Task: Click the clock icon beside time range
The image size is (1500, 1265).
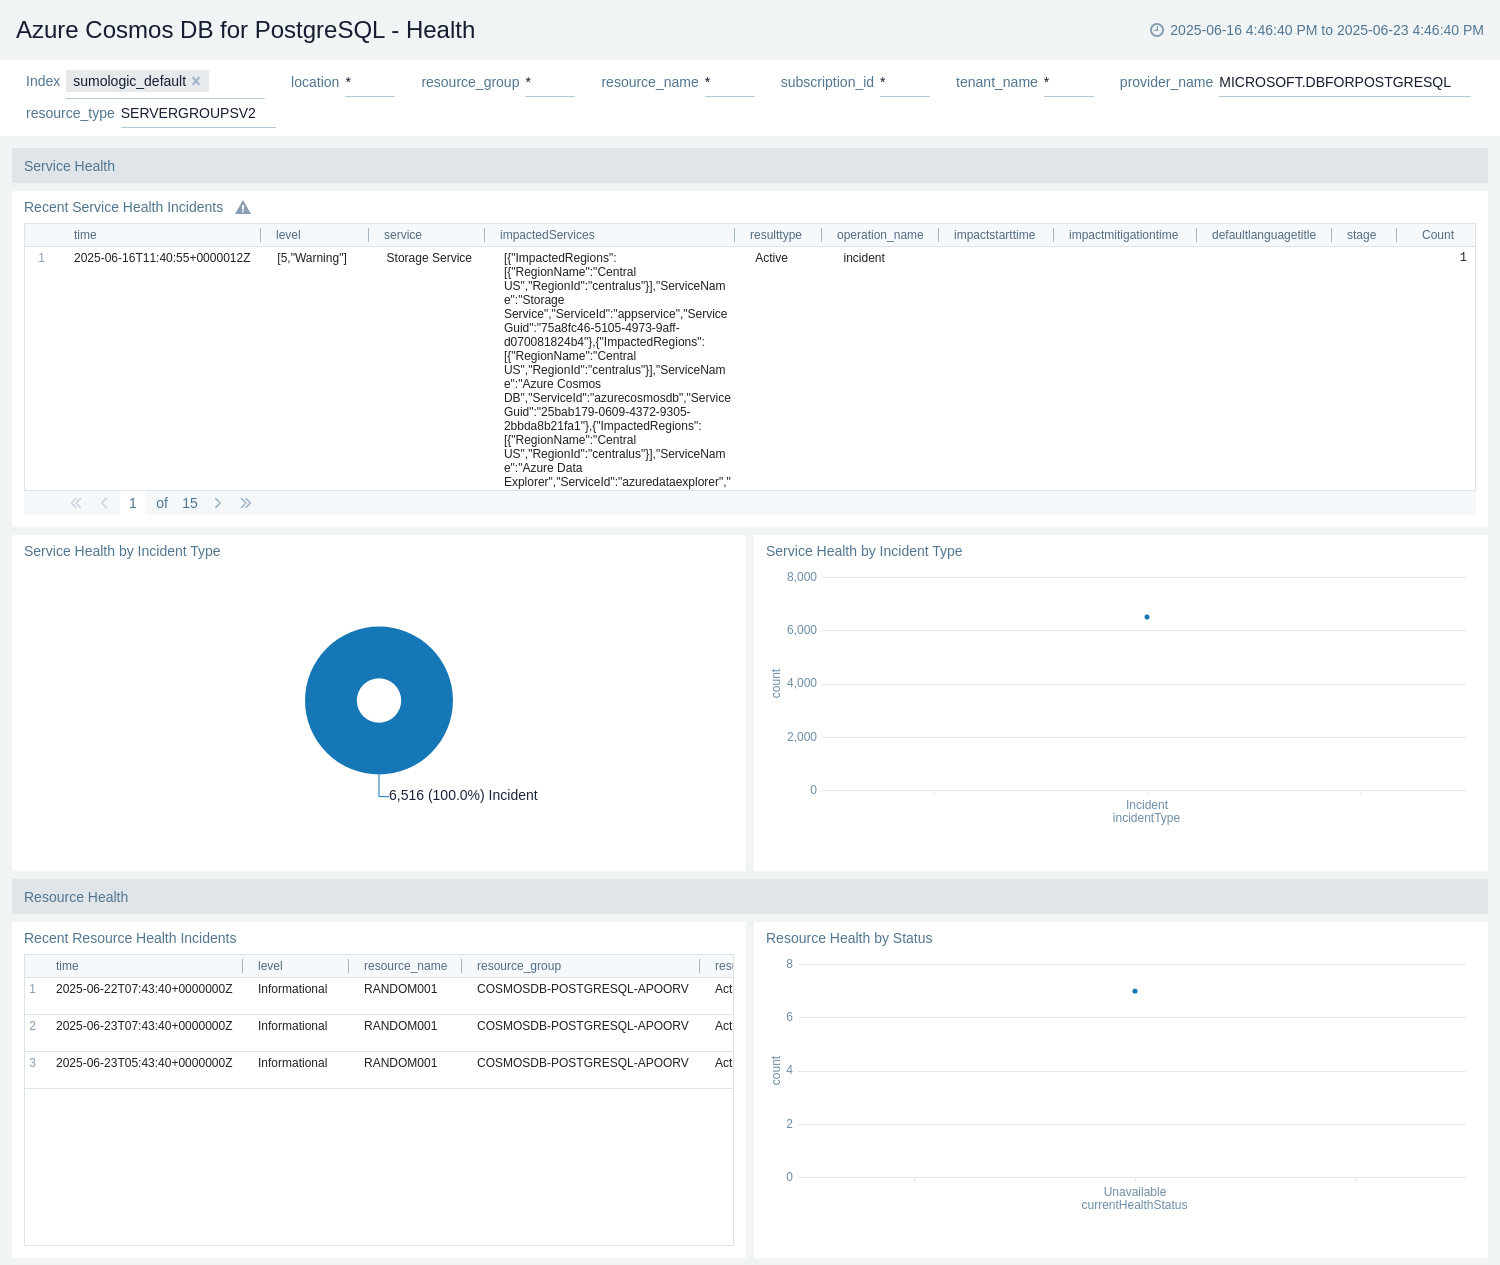Action: coord(1157,30)
